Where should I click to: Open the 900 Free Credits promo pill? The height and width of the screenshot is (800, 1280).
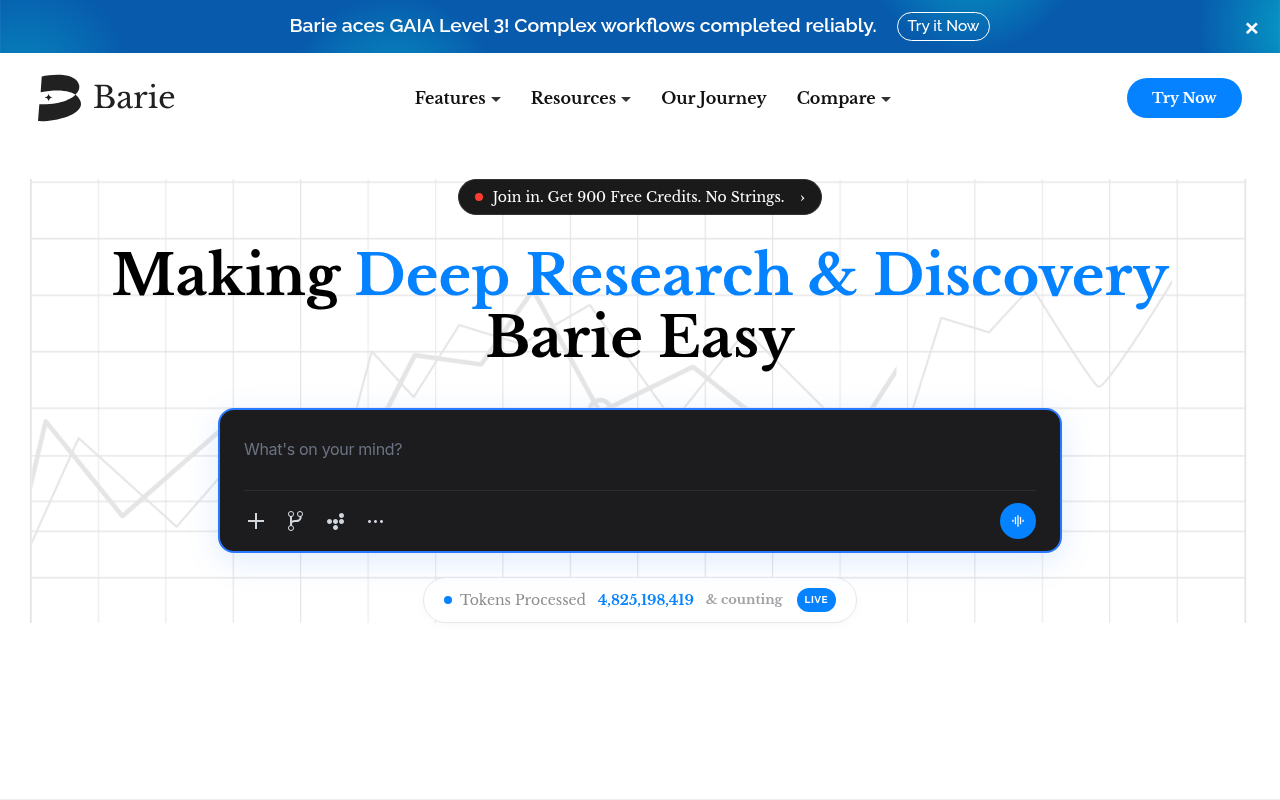(x=640, y=197)
